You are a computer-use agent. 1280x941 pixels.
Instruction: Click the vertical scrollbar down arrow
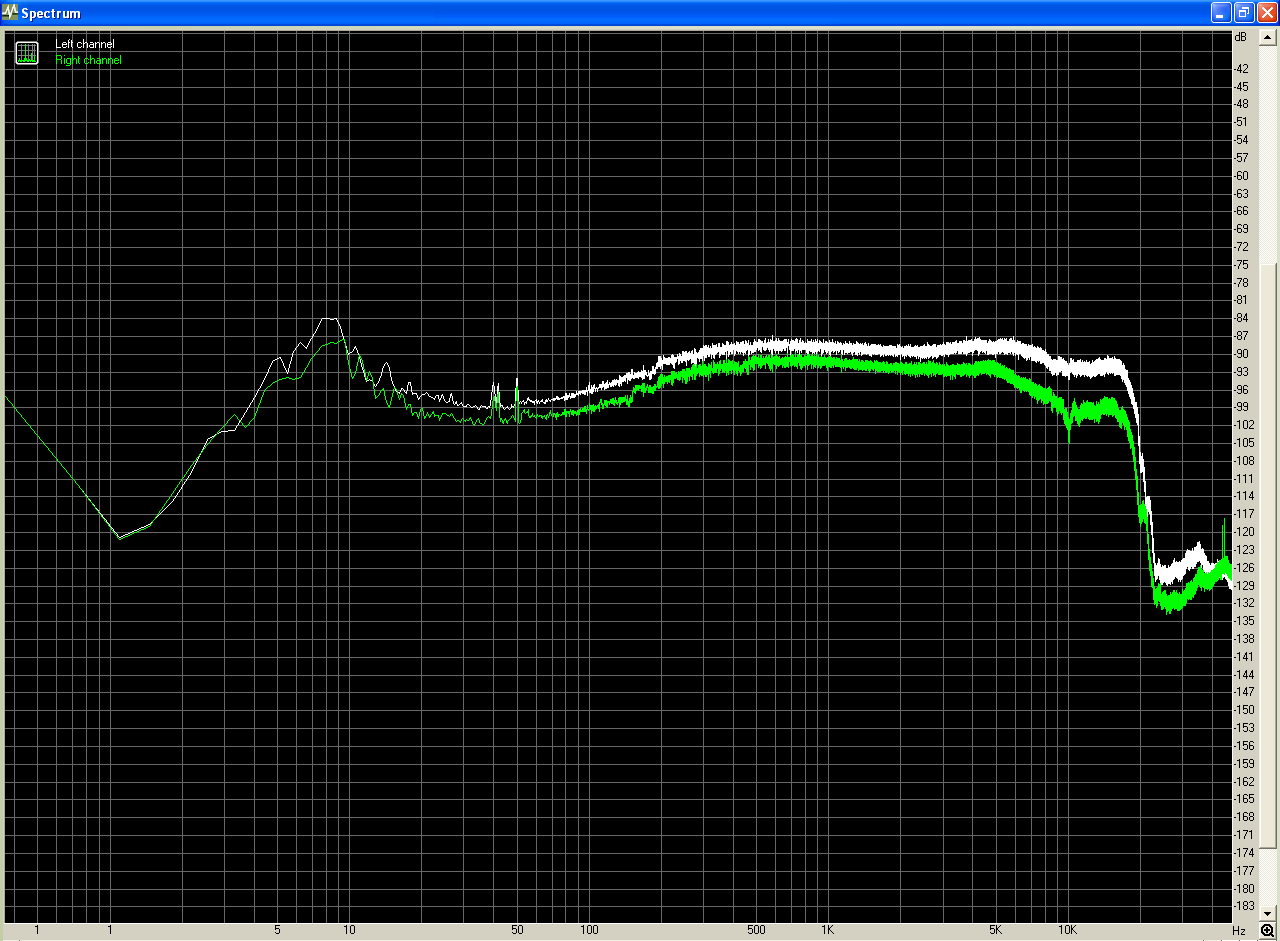pyautogui.click(x=1267, y=914)
